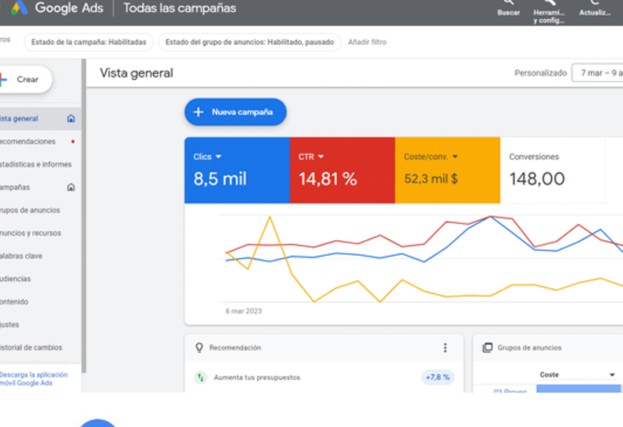Click Añadir filtro field
Screen dimensions: 623x427
367,42
